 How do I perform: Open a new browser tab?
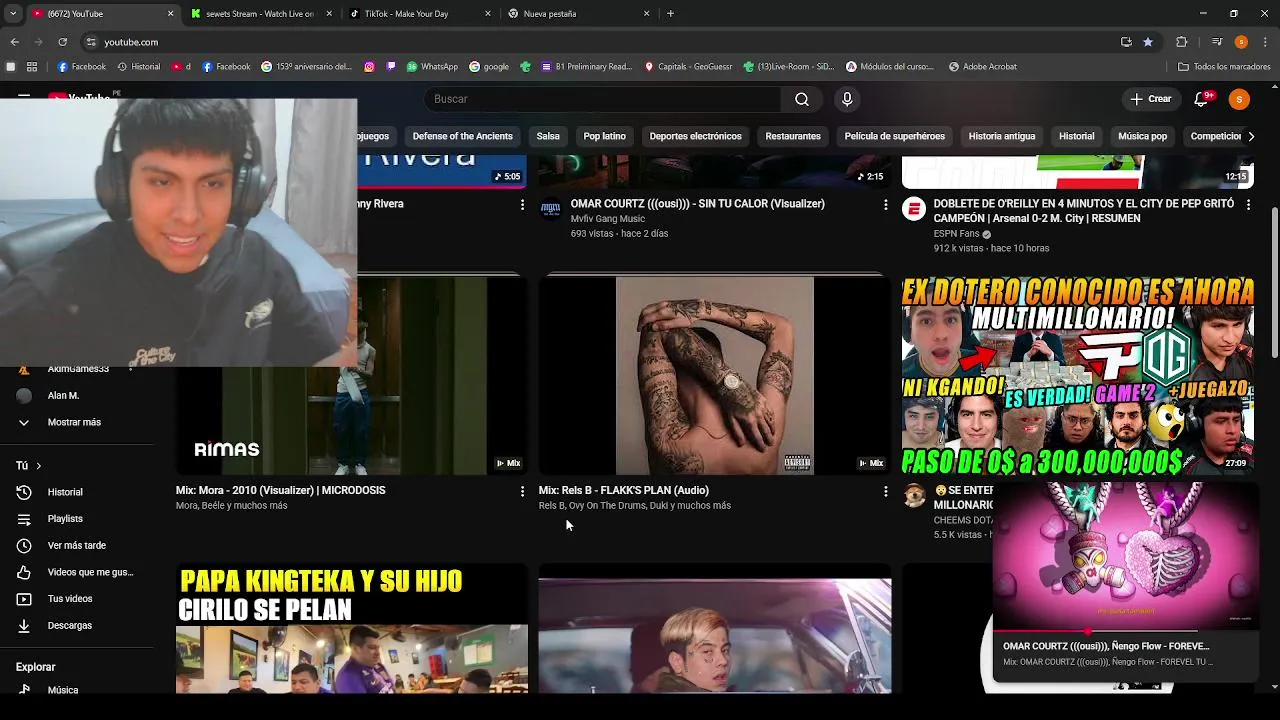pyautogui.click(x=670, y=14)
